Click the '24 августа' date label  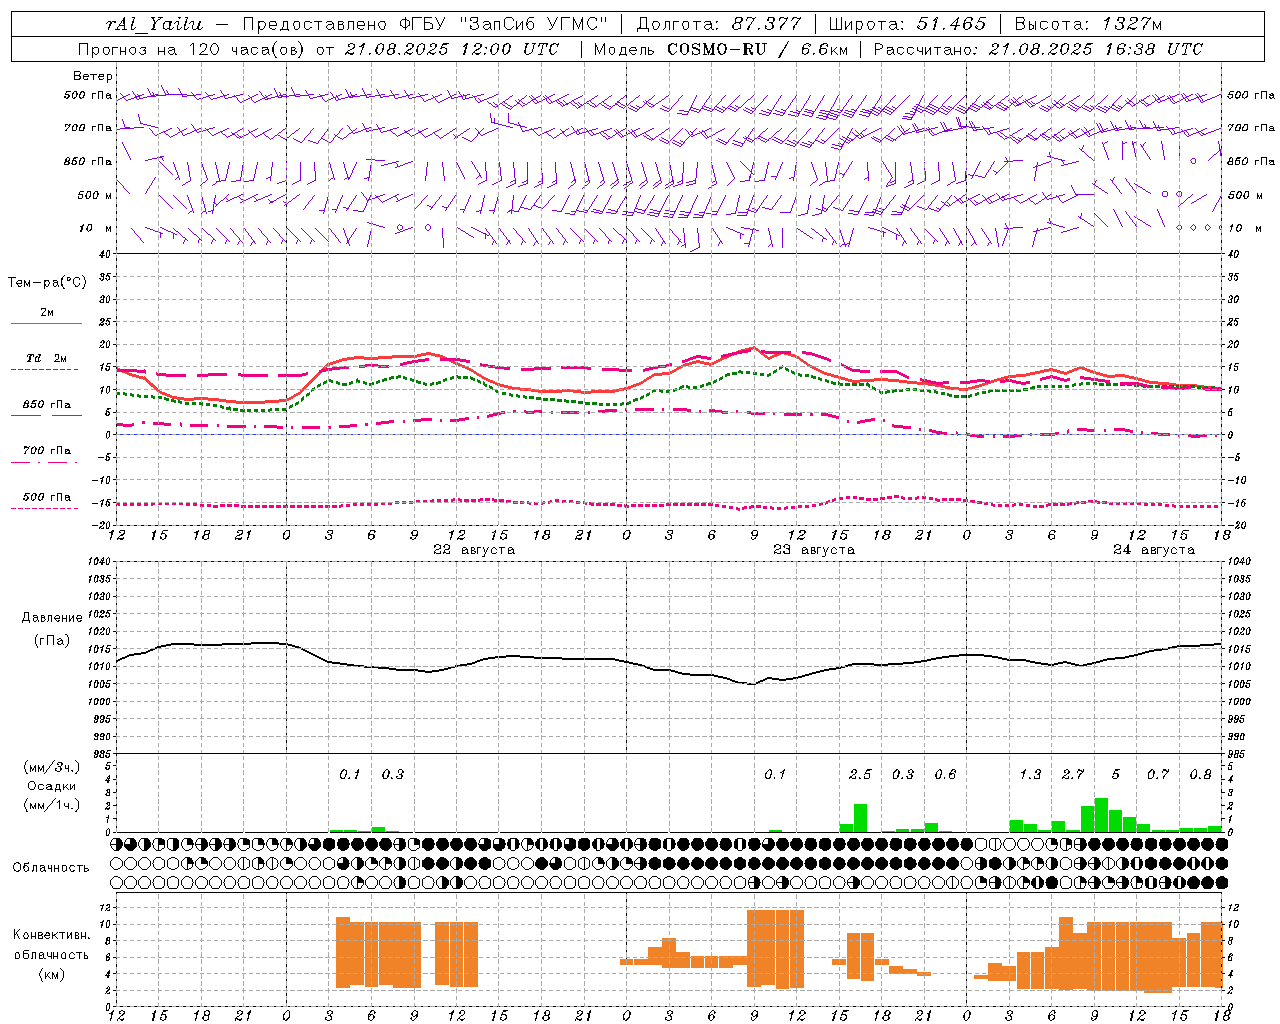pyautogui.click(x=1154, y=550)
